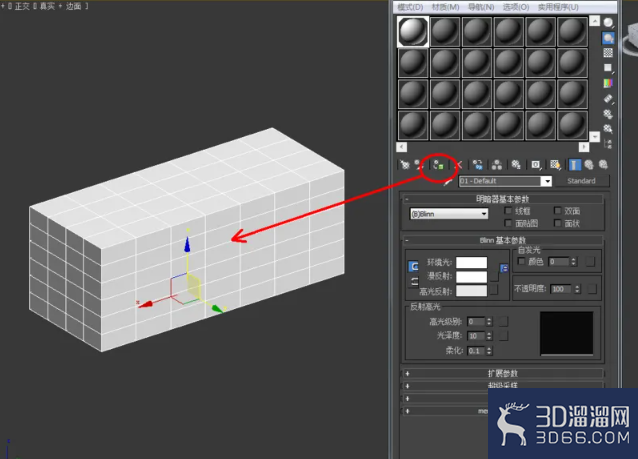Click Make Unique three-spheres icon

(x=496, y=165)
